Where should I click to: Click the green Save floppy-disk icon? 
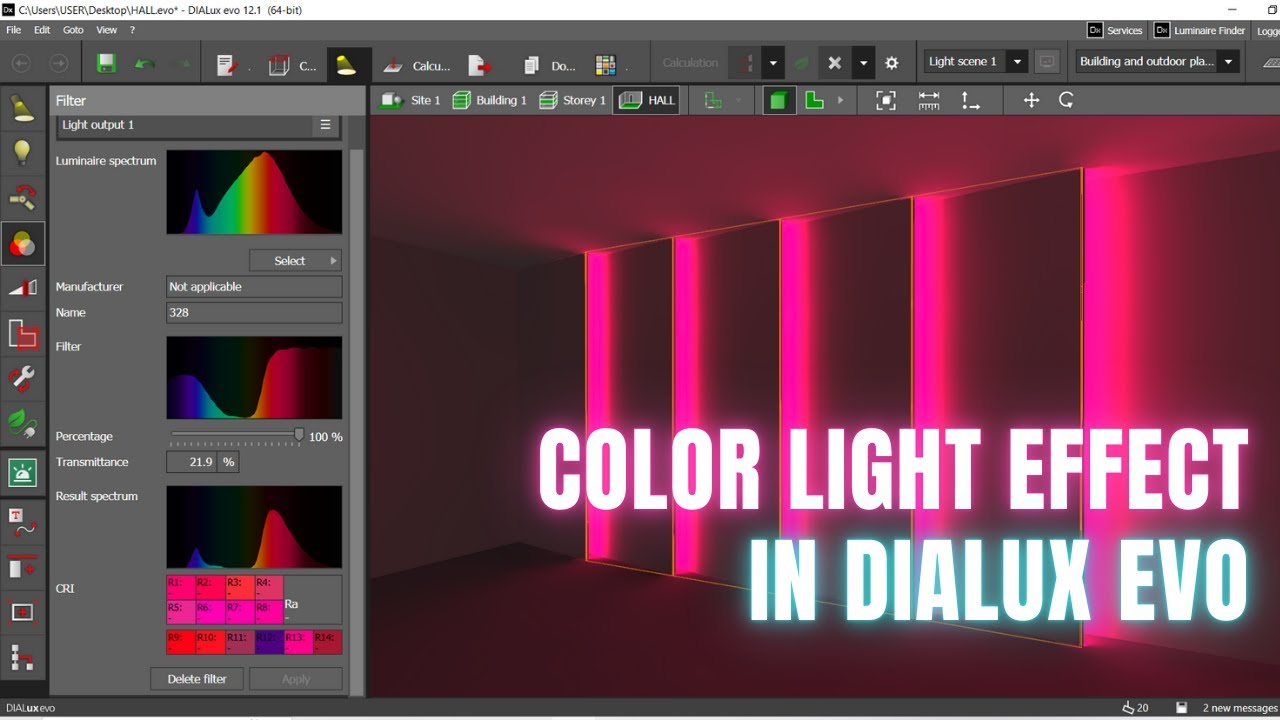coord(106,63)
